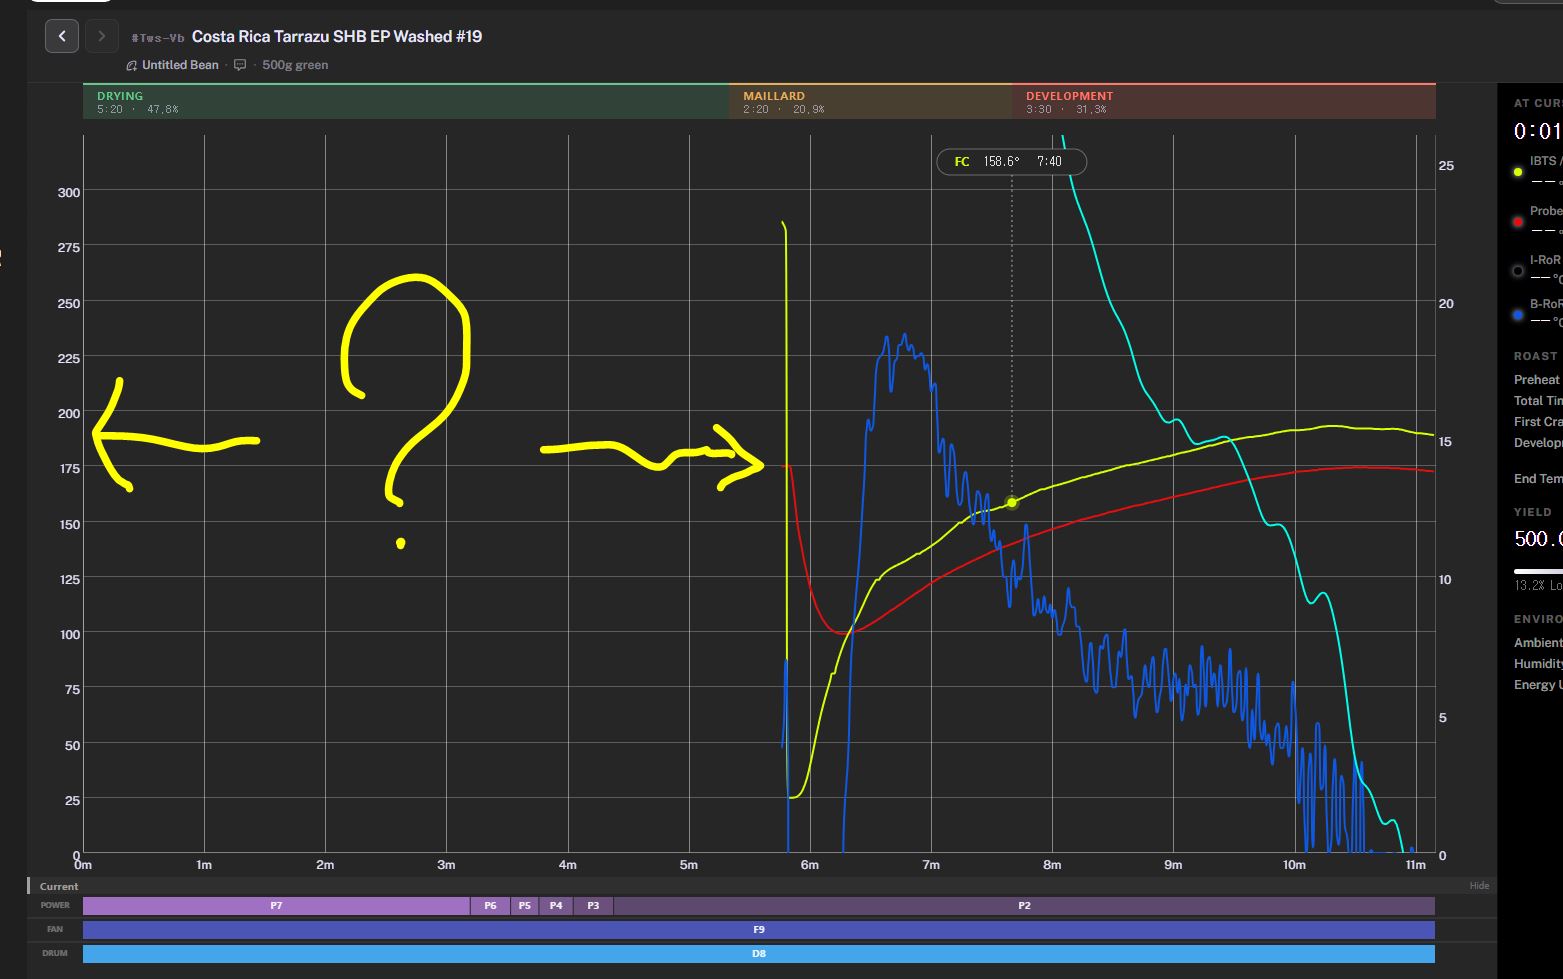Click the disabled forward chevron button

pos(101,37)
